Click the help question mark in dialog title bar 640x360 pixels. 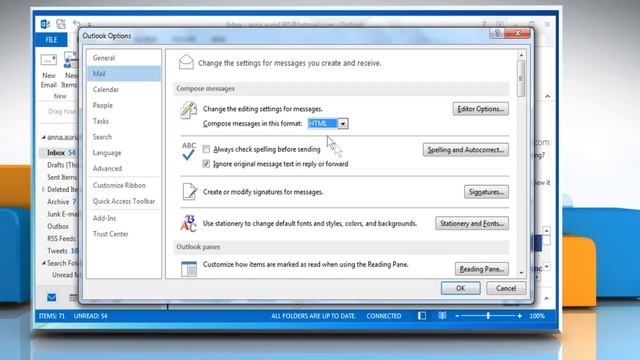pos(497,33)
